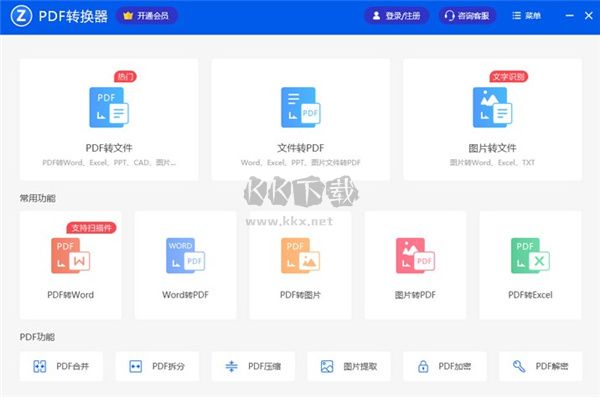Image resolution: width=600 pixels, height=397 pixels.
Task: Select the 图片转文件 card title
Action: coord(492,148)
